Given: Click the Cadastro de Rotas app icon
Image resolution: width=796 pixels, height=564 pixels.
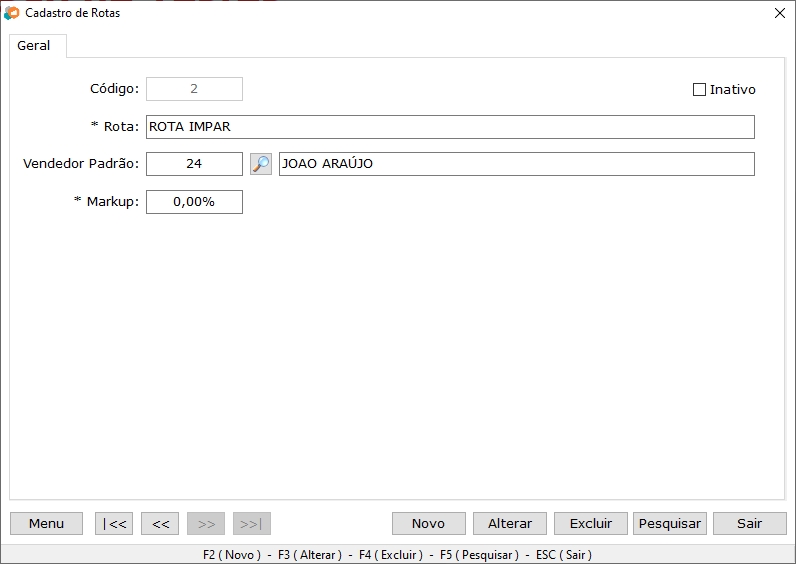Looking at the screenshot, I should (x=12, y=13).
